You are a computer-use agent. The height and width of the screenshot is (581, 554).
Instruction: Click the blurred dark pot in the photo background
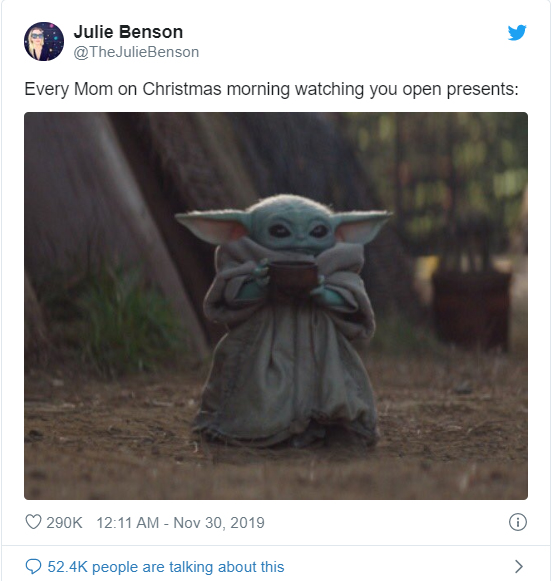pyautogui.click(x=471, y=309)
